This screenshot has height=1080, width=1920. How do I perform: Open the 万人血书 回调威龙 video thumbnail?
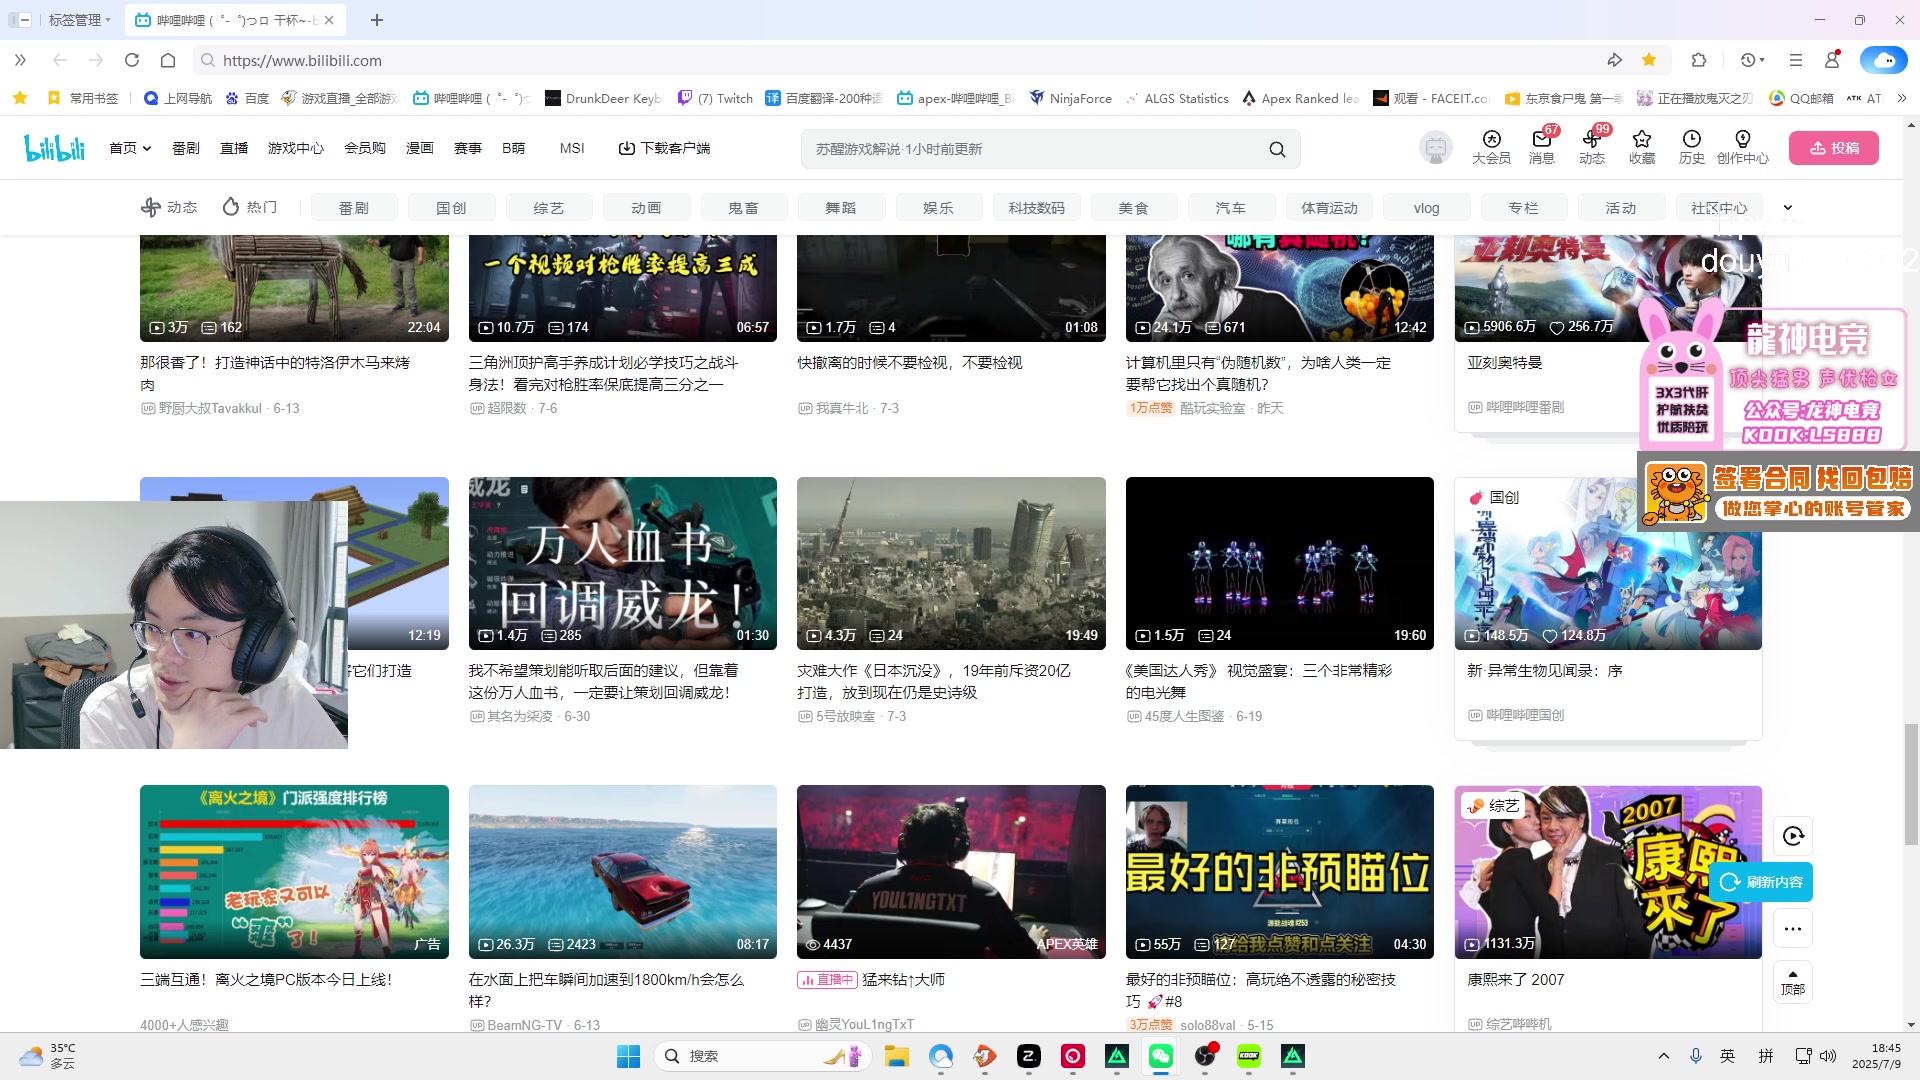click(x=622, y=563)
